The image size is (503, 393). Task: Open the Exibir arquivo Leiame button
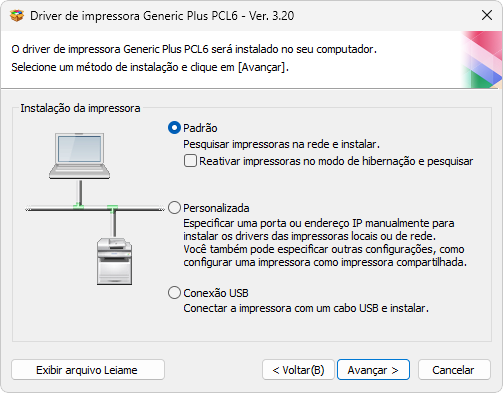[x=88, y=370]
